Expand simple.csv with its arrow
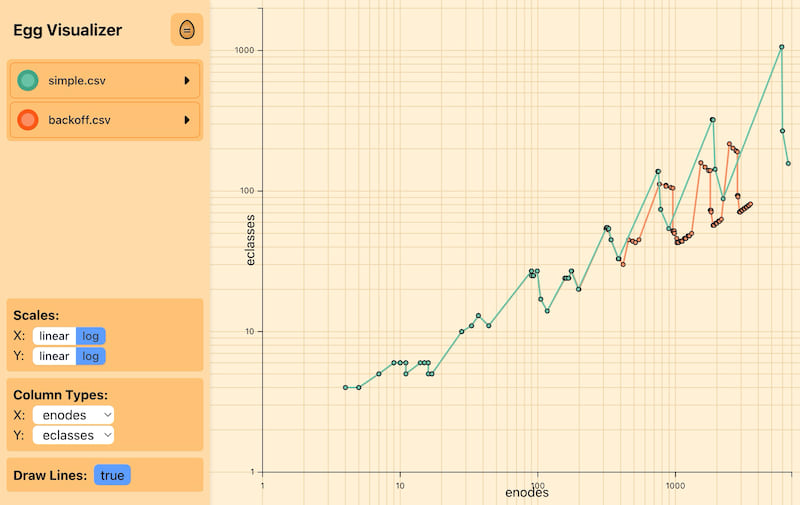Screen dimensions: 800x505 pyautogui.click(x=187, y=80)
